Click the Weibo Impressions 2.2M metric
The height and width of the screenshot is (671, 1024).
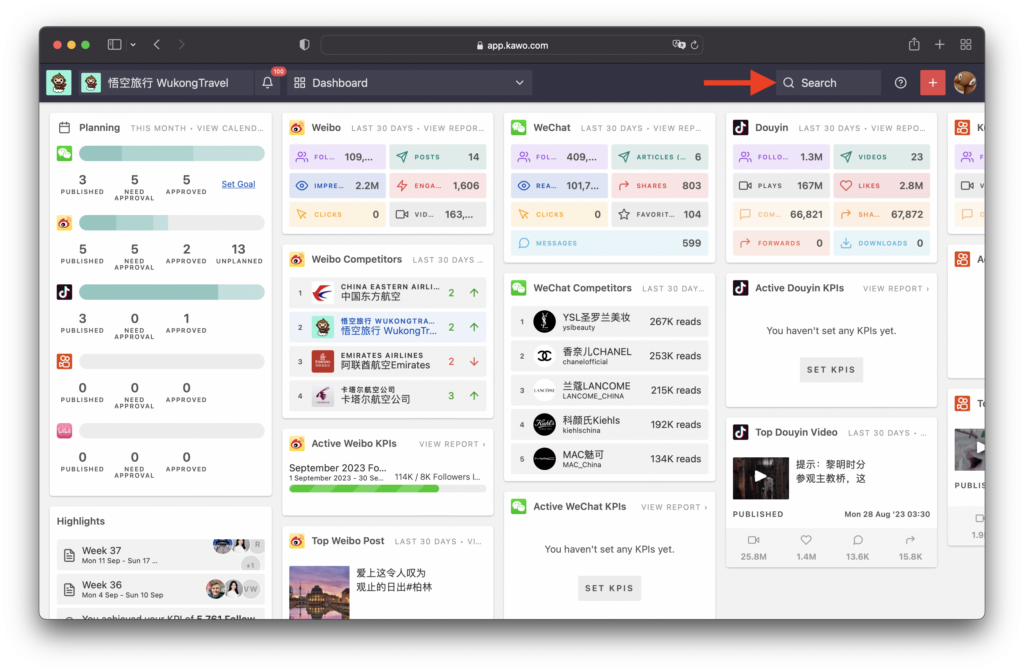[x=338, y=186]
